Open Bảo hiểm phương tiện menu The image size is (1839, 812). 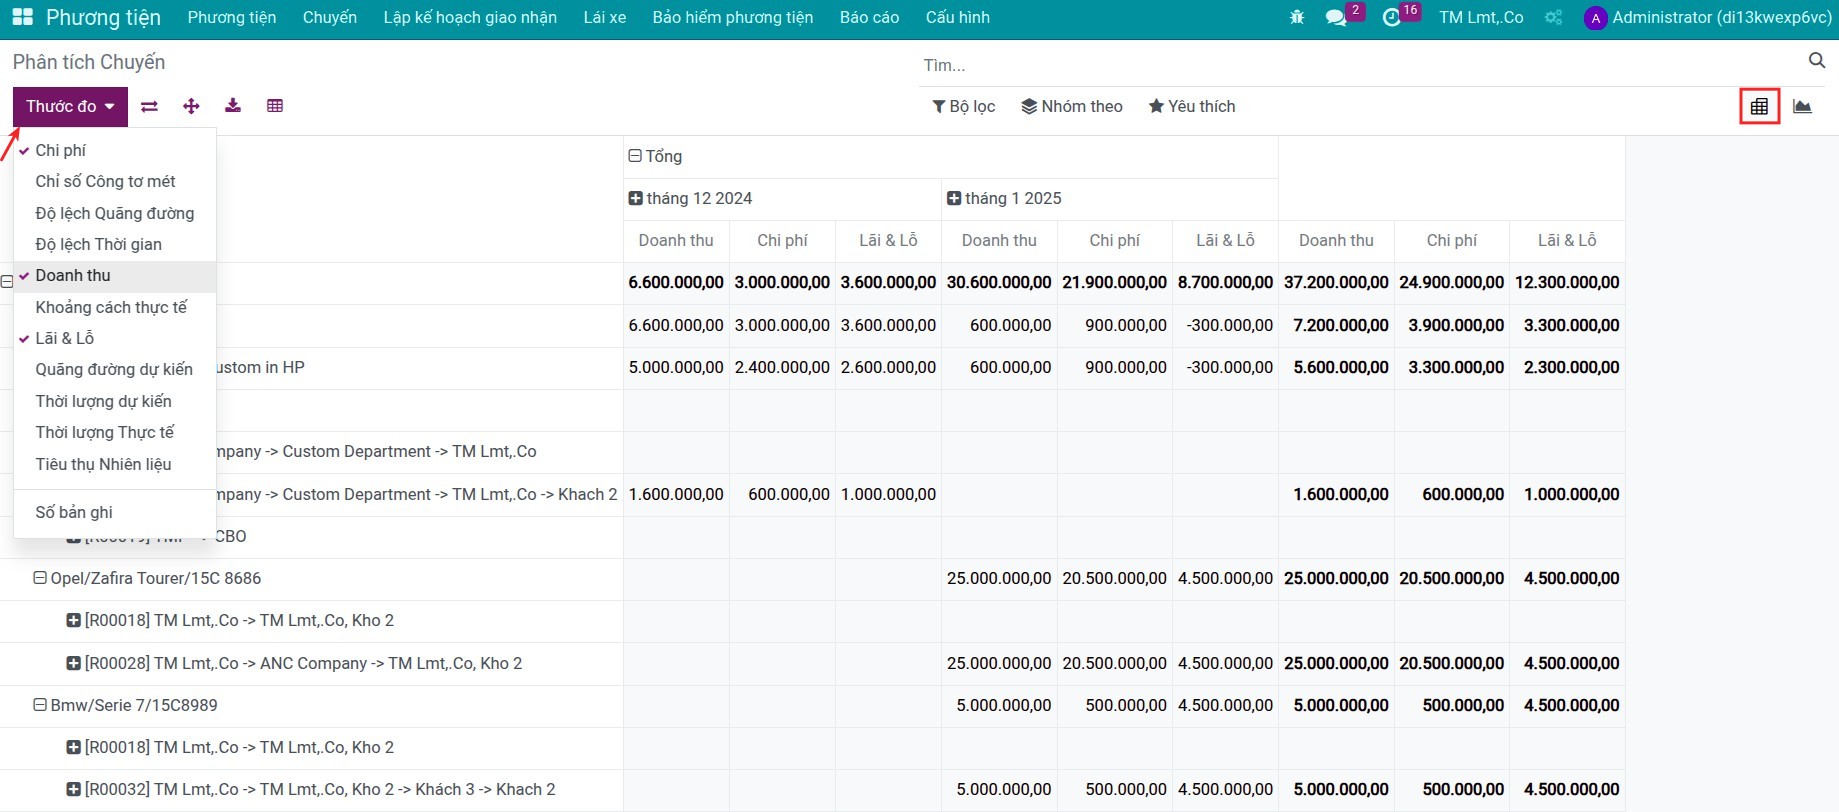(x=733, y=18)
